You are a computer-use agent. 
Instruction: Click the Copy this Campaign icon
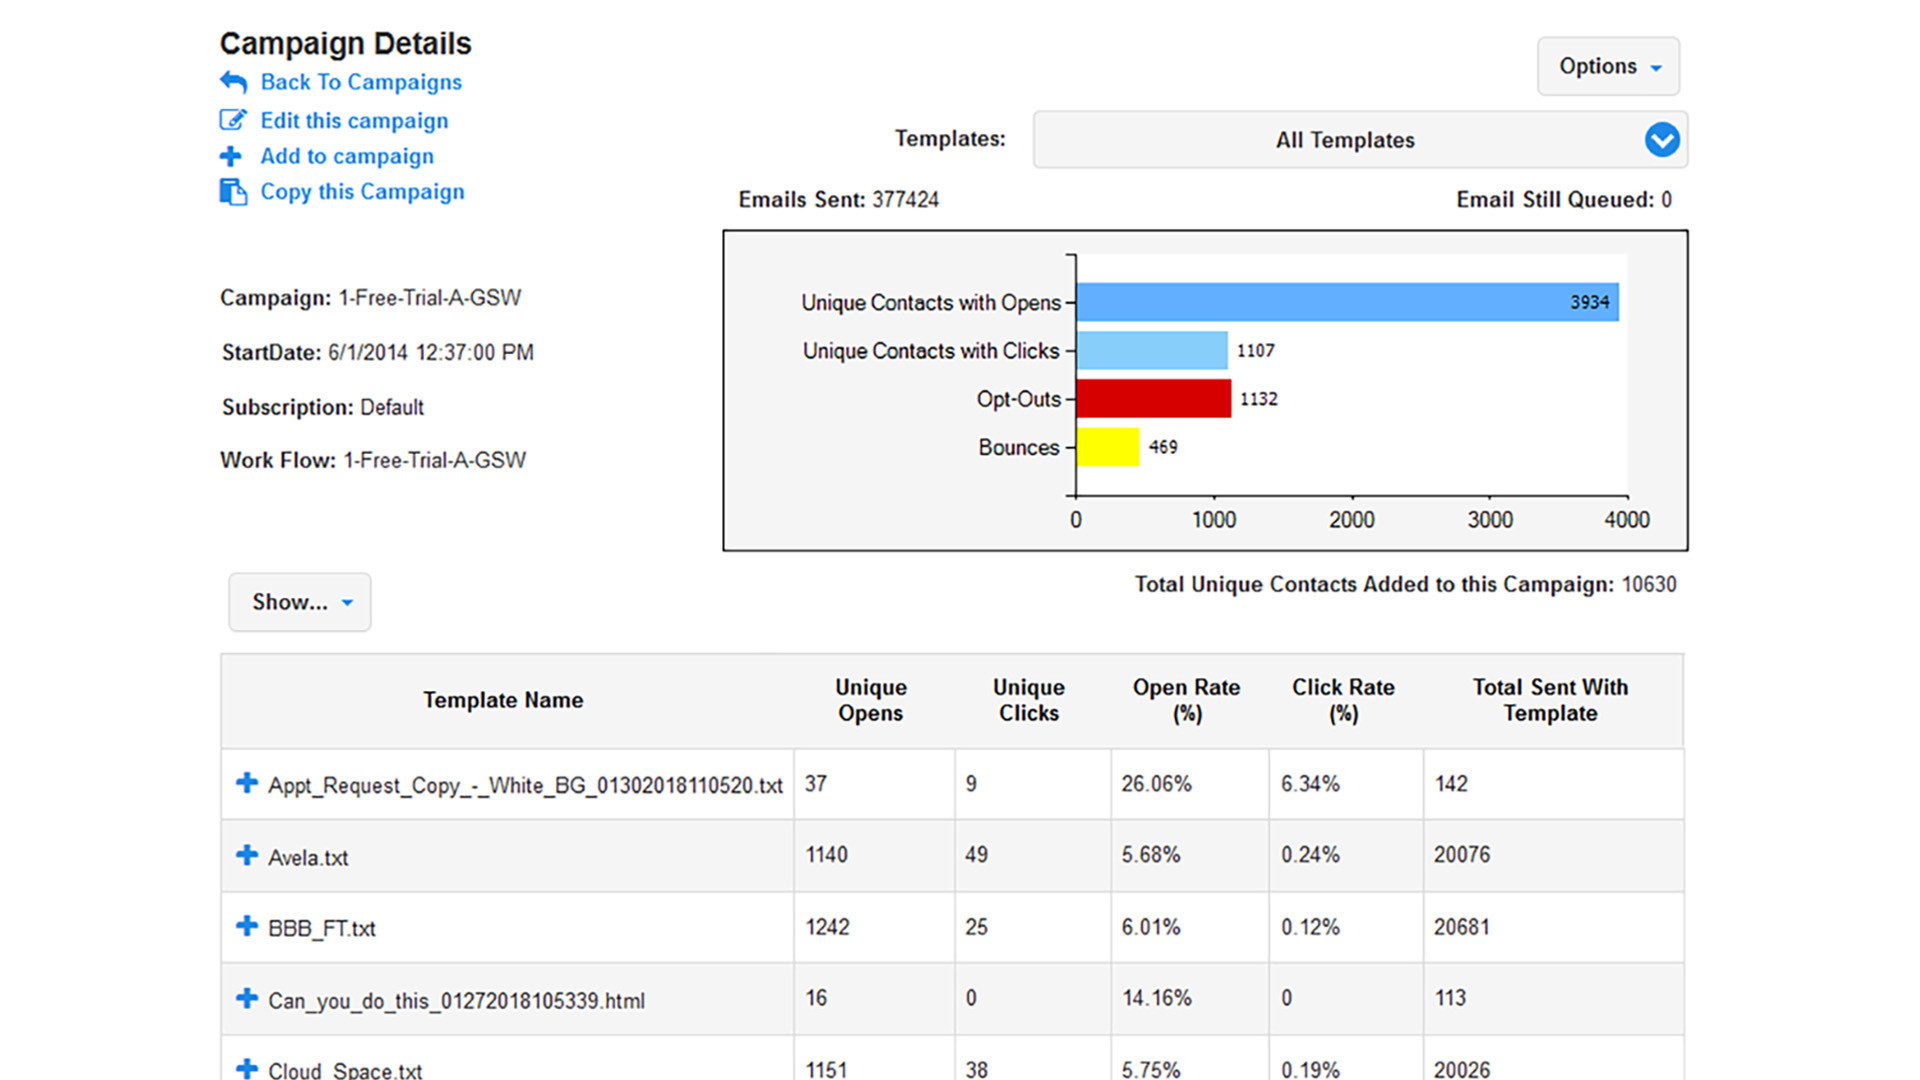pyautogui.click(x=225, y=190)
